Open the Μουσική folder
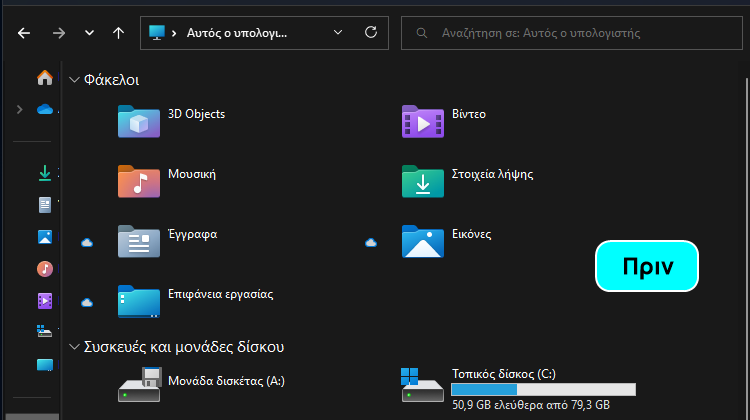Viewport: 750px width, 420px height. click(x=167, y=181)
